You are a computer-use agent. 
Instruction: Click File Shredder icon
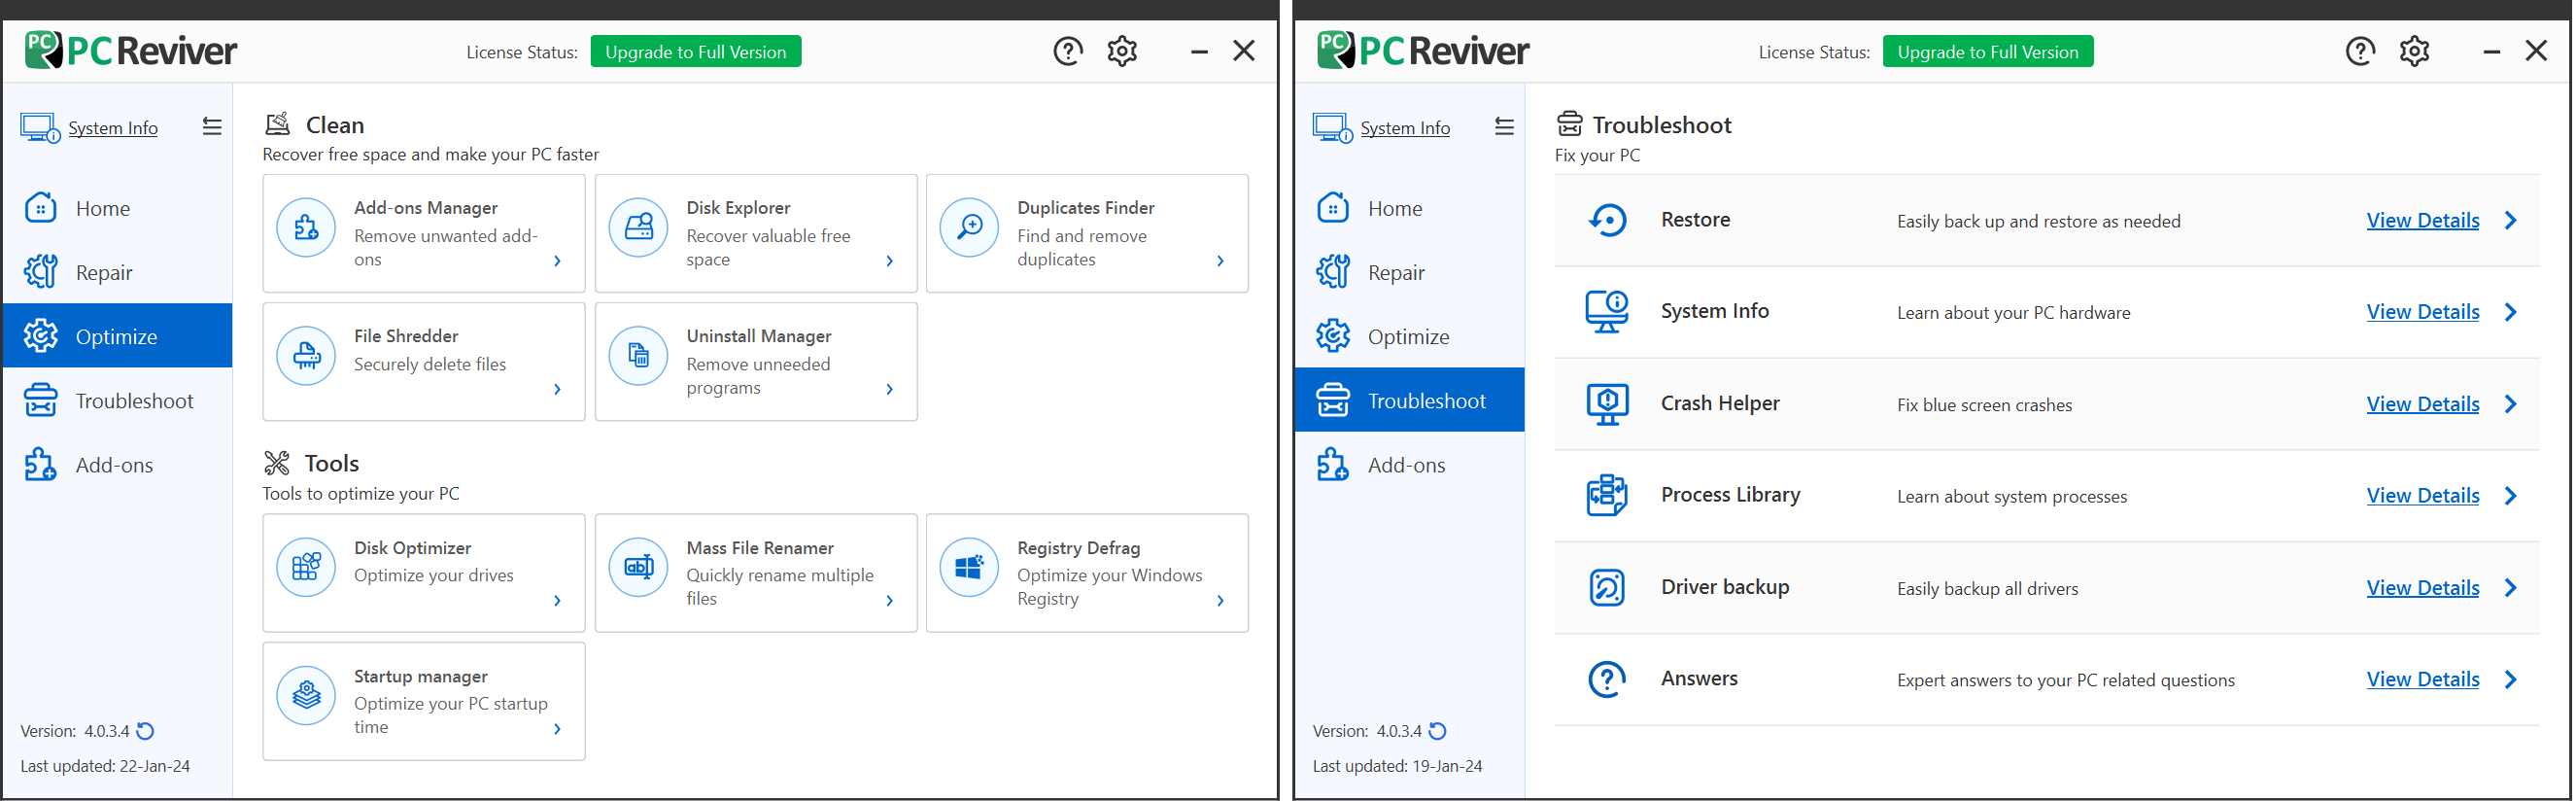(x=306, y=356)
